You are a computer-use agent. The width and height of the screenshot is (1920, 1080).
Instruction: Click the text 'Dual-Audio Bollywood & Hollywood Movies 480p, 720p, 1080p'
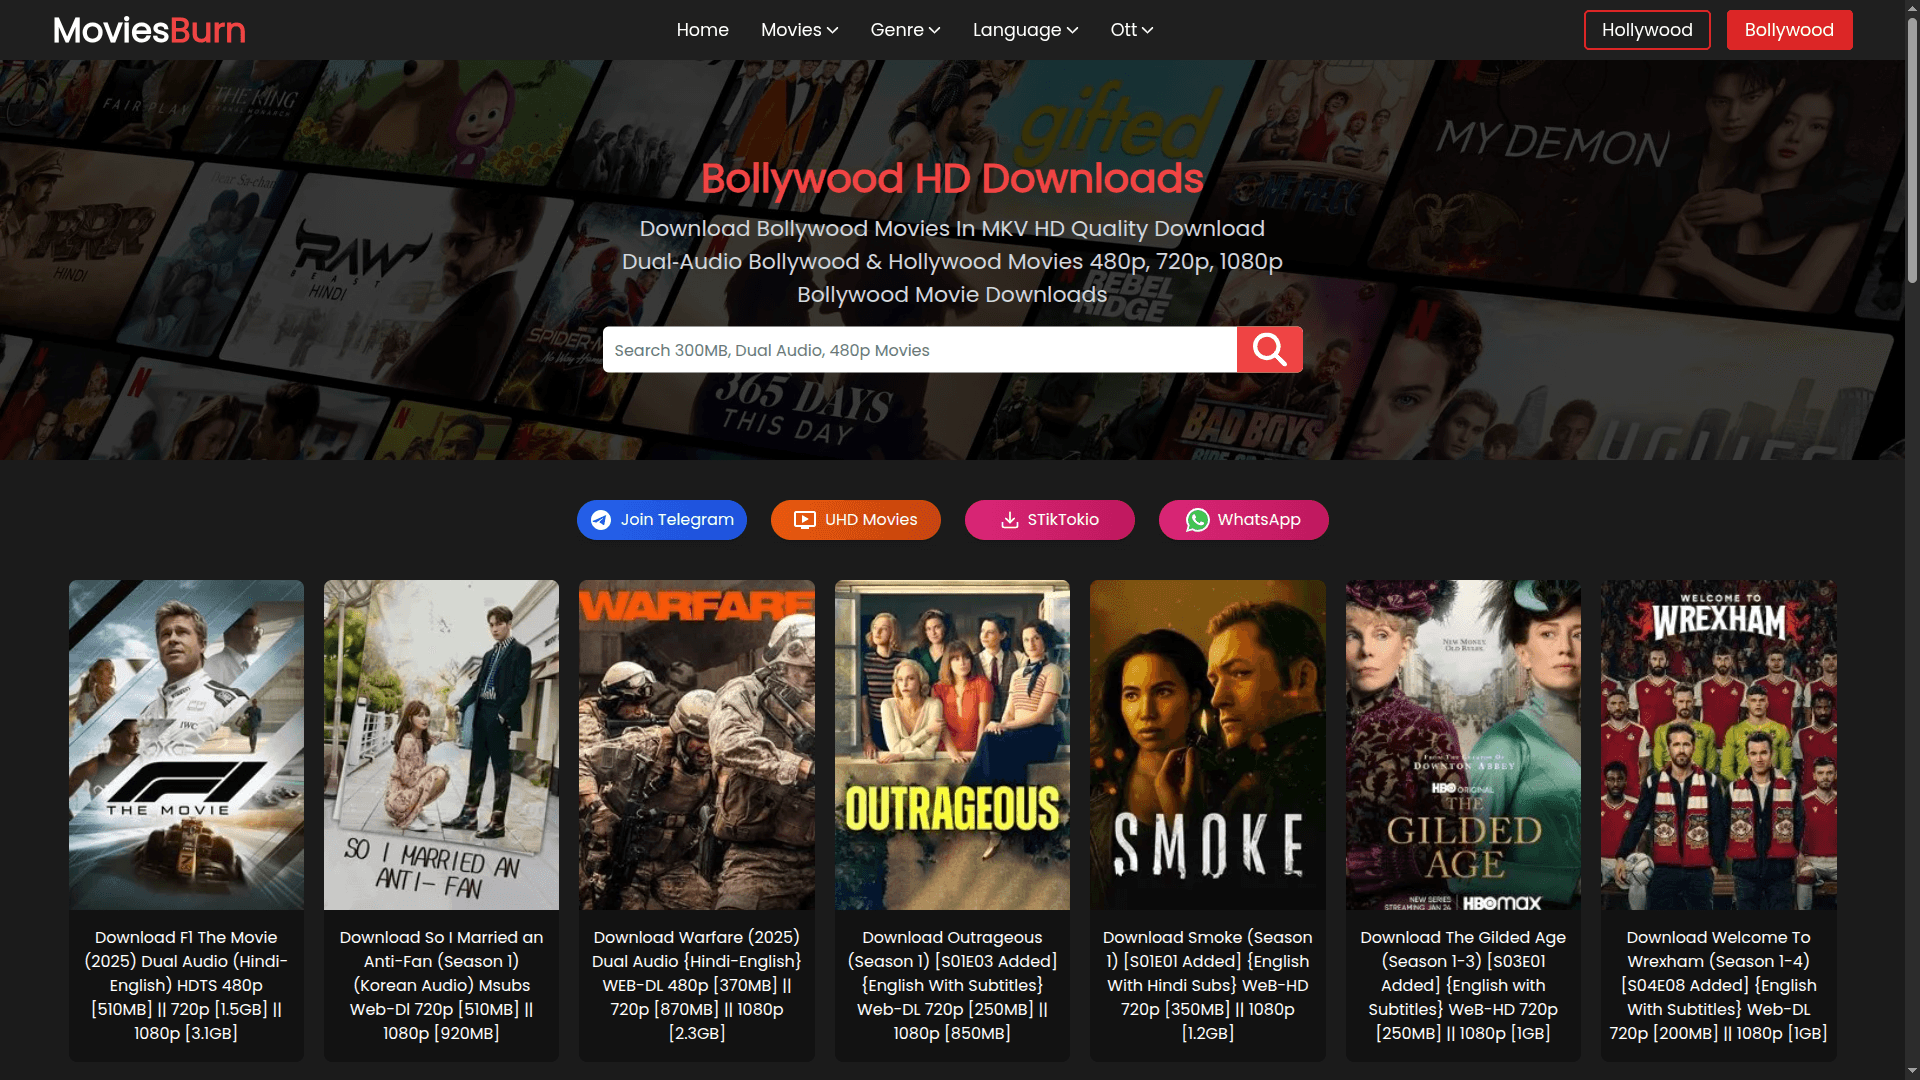pyautogui.click(x=952, y=262)
